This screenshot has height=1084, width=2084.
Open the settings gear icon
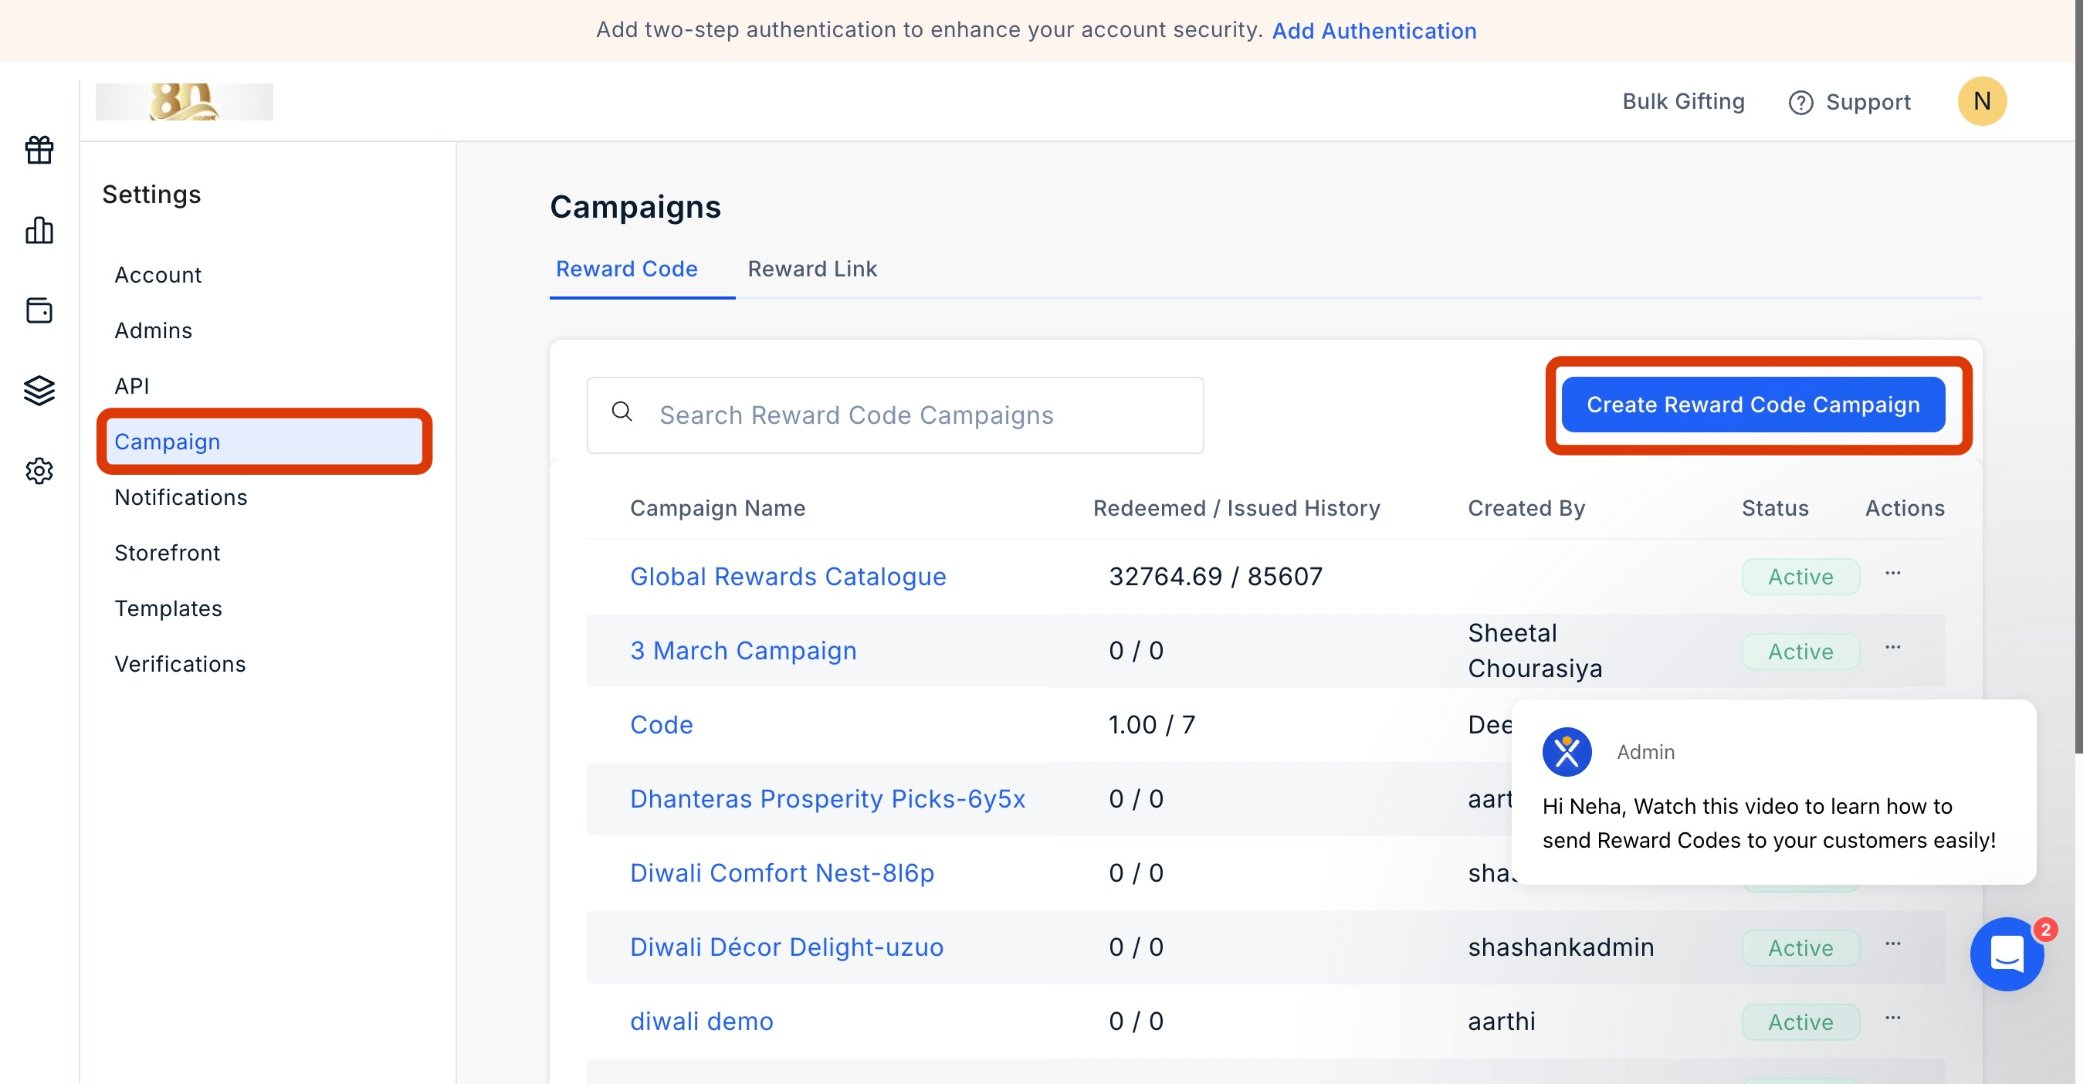[x=39, y=471]
